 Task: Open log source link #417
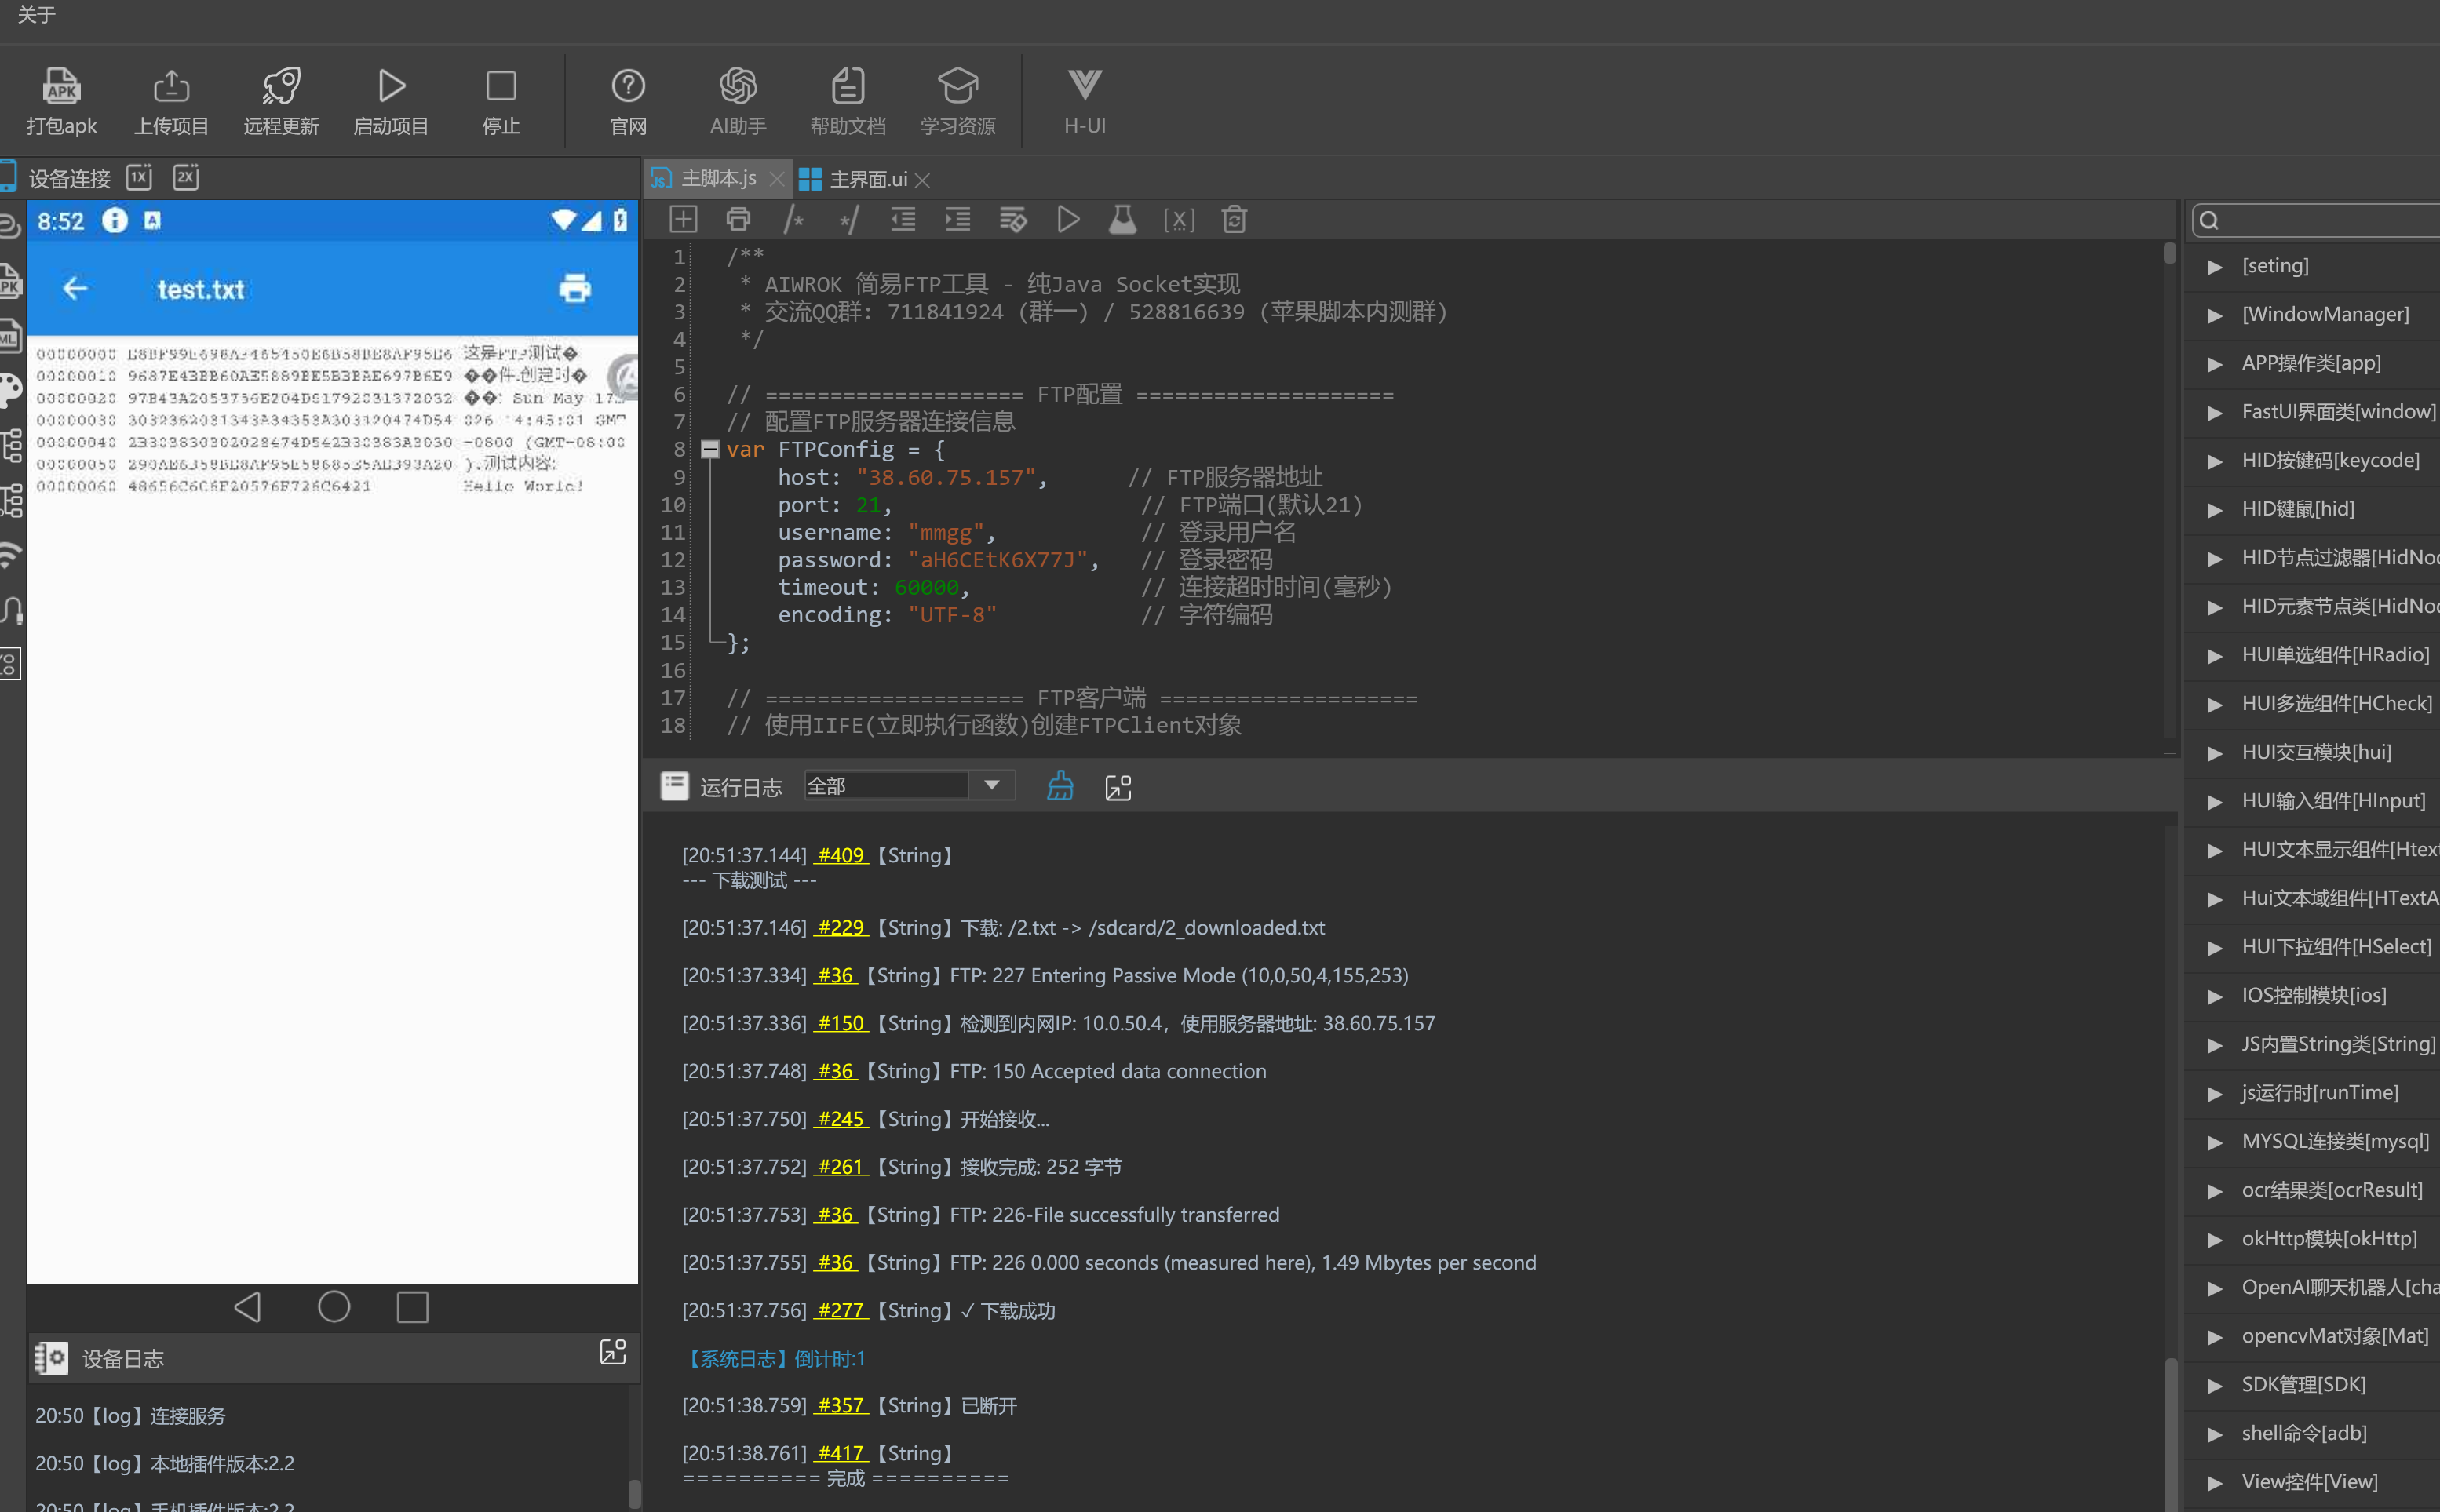[841, 1453]
